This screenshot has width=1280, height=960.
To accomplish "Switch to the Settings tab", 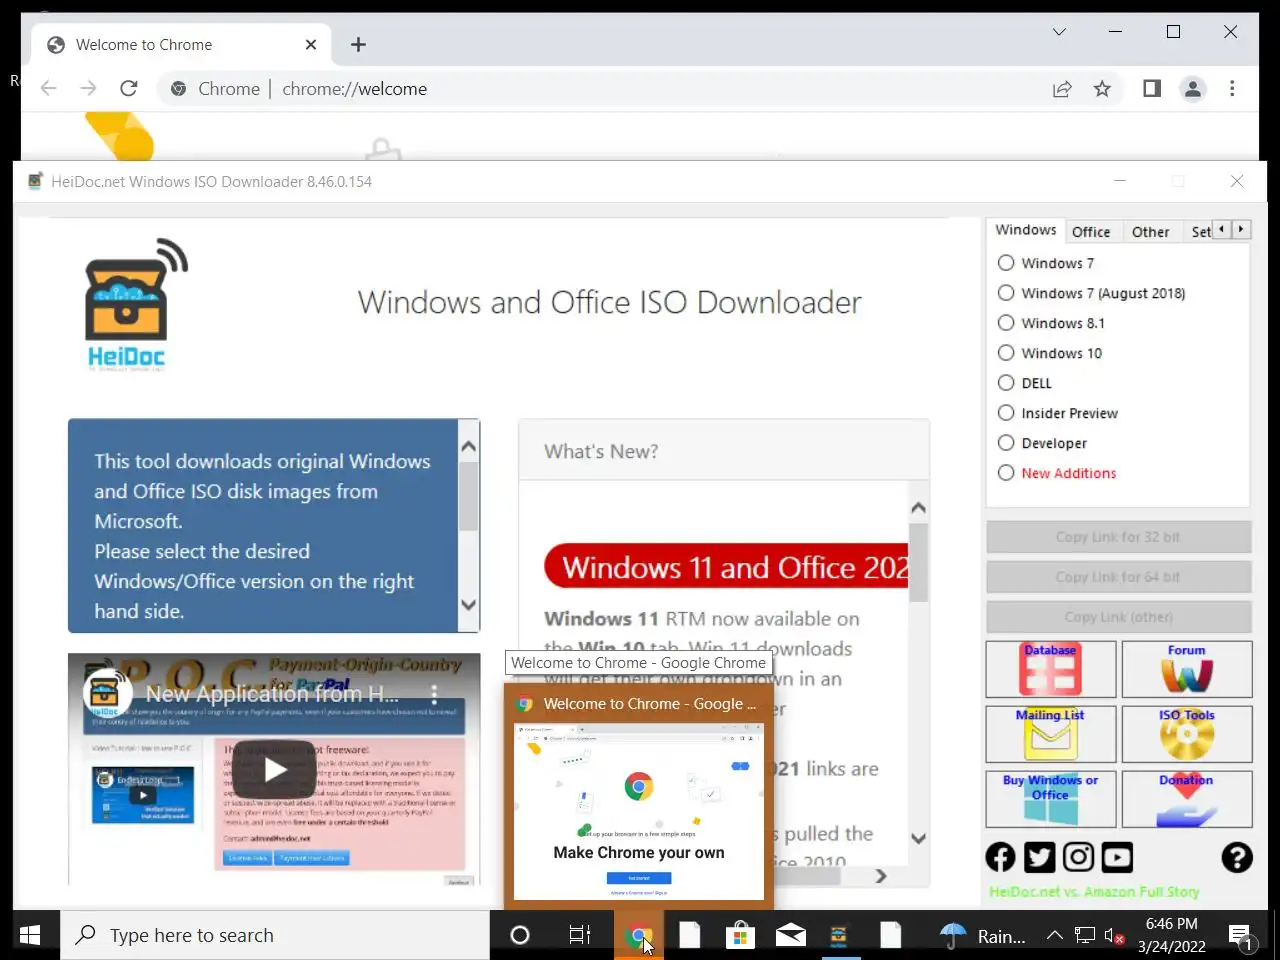I will coord(1200,232).
